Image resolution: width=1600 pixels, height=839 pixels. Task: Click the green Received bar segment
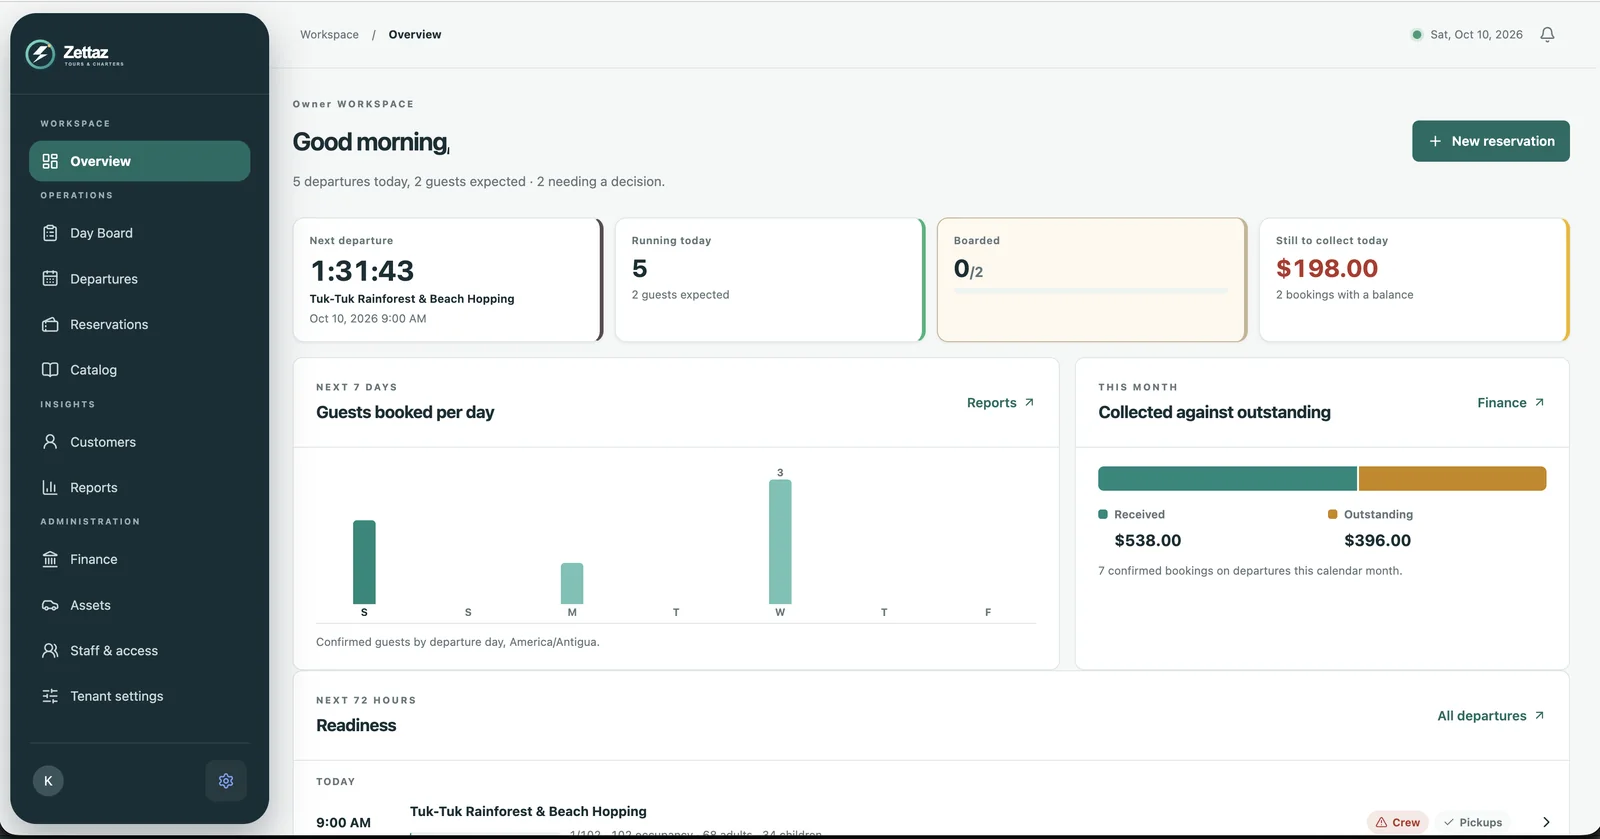coord(1227,478)
